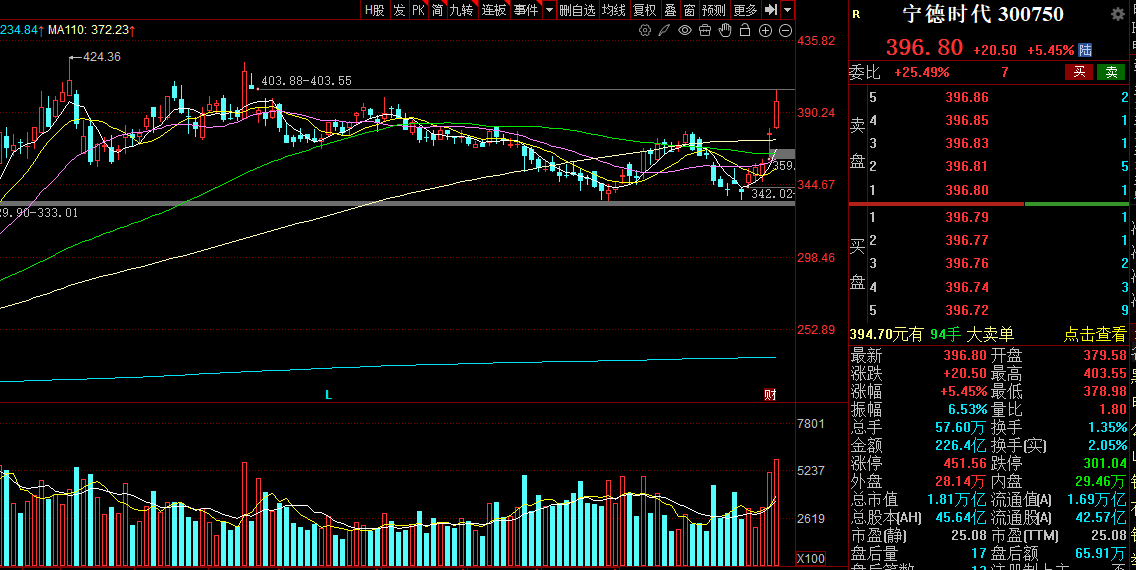Switch to H股 view
The width and height of the screenshot is (1136, 570).
click(374, 10)
